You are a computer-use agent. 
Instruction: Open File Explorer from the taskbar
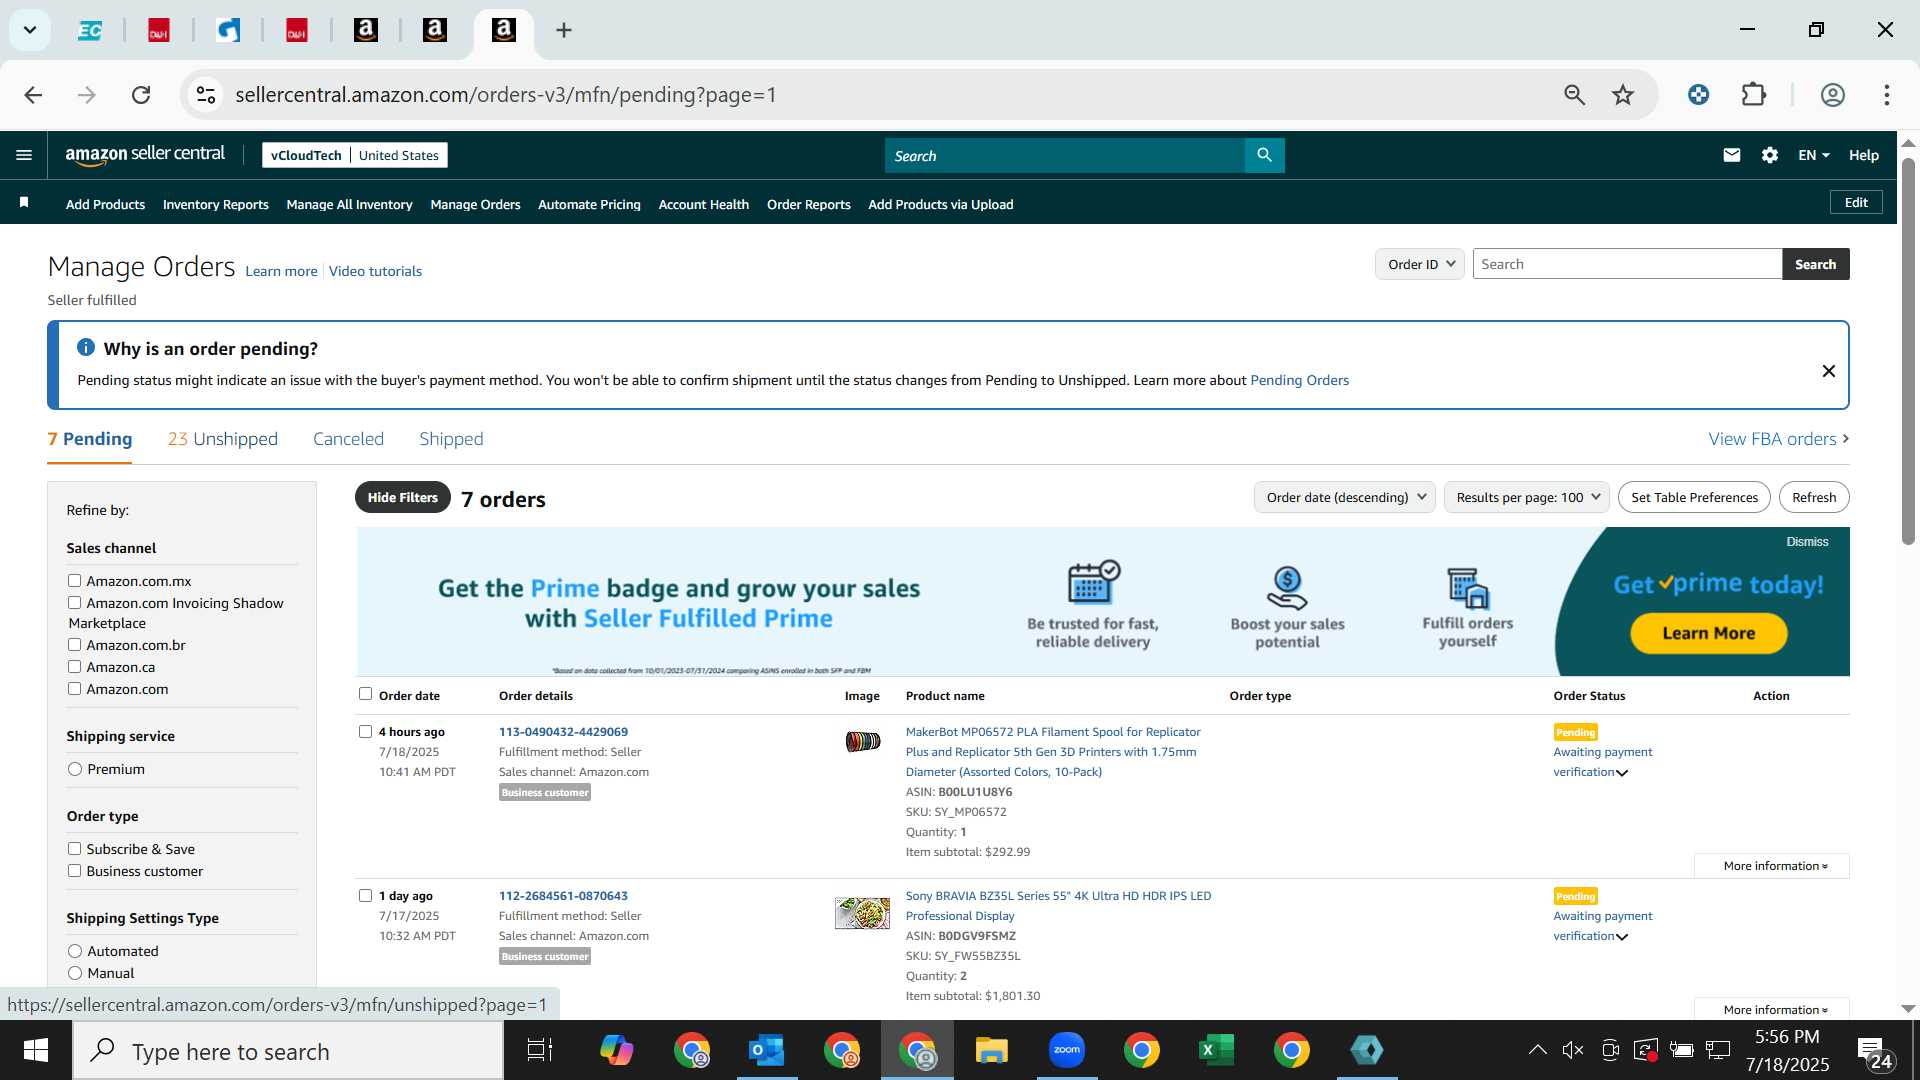click(x=991, y=1050)
